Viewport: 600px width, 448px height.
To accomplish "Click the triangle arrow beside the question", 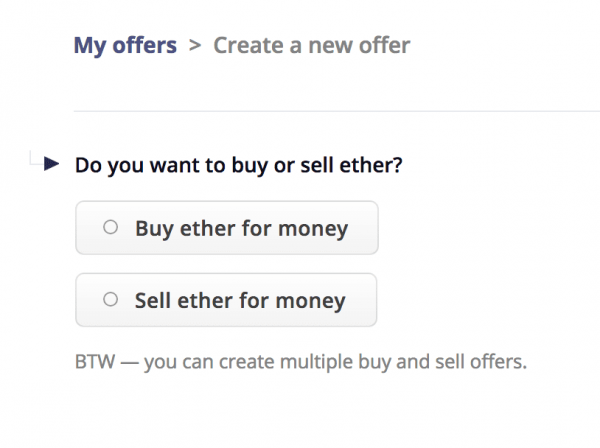I will coord(53,163).
